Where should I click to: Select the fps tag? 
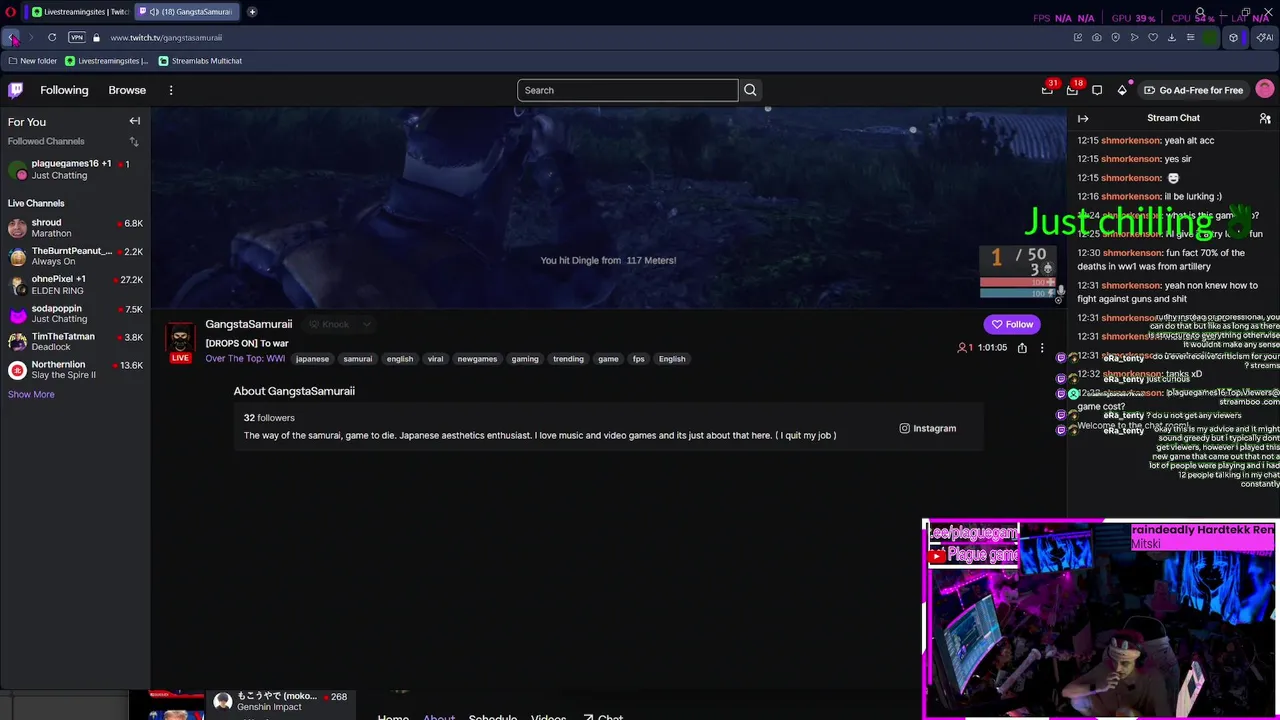638,359
